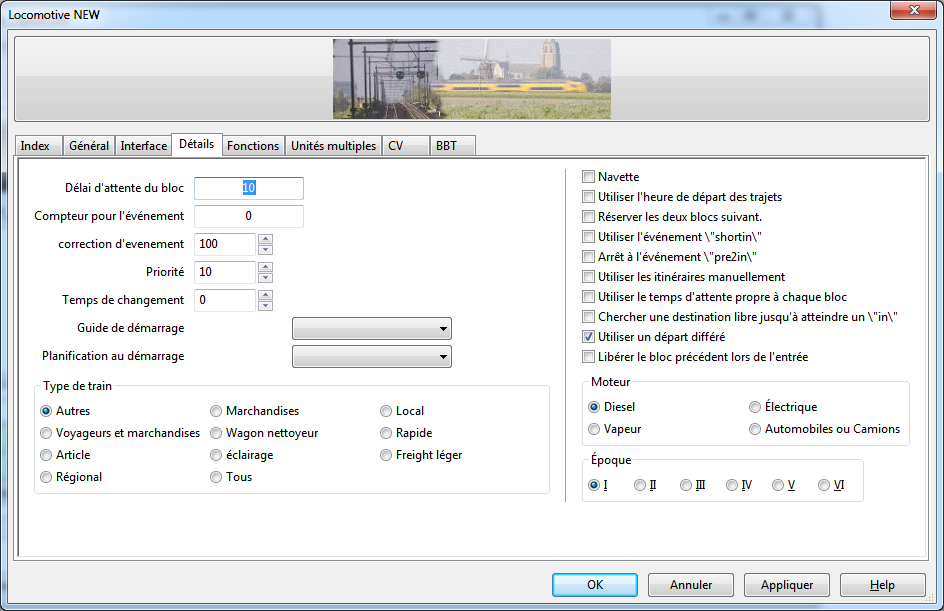Tick Libérer le bloc précédent option
This screenshot has height=611, width=944.
589,357
